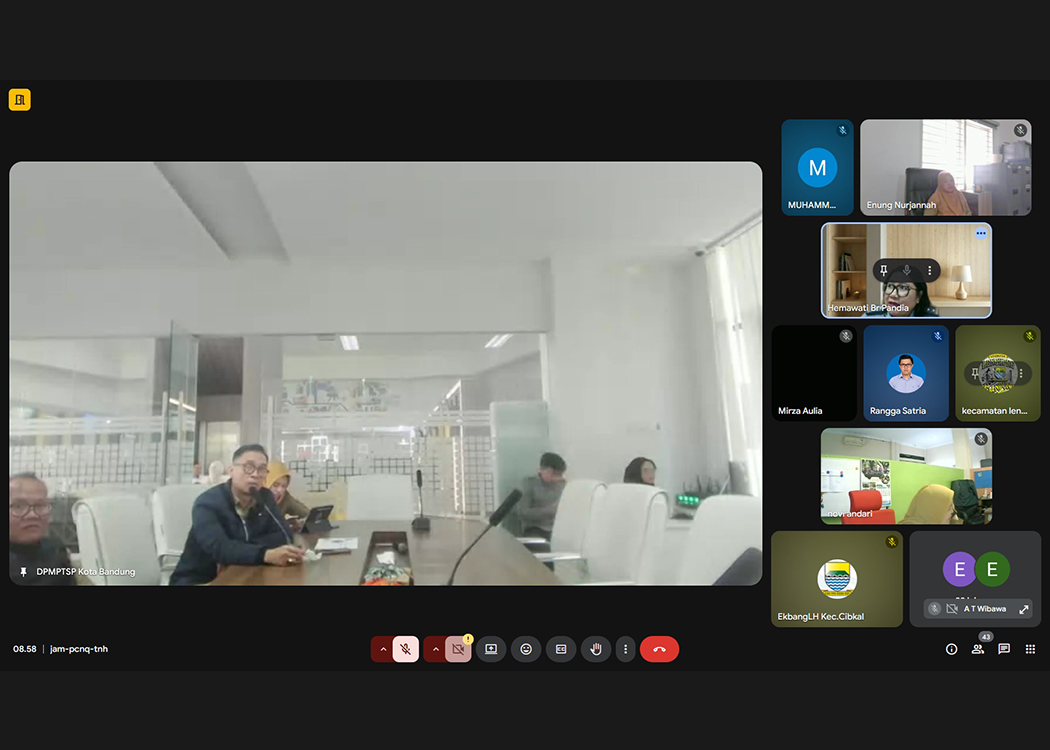The height and width of the screenshot is (750, 1050).
Task: Open the chat with everyone panel
Action: (x=1004, y=649)
